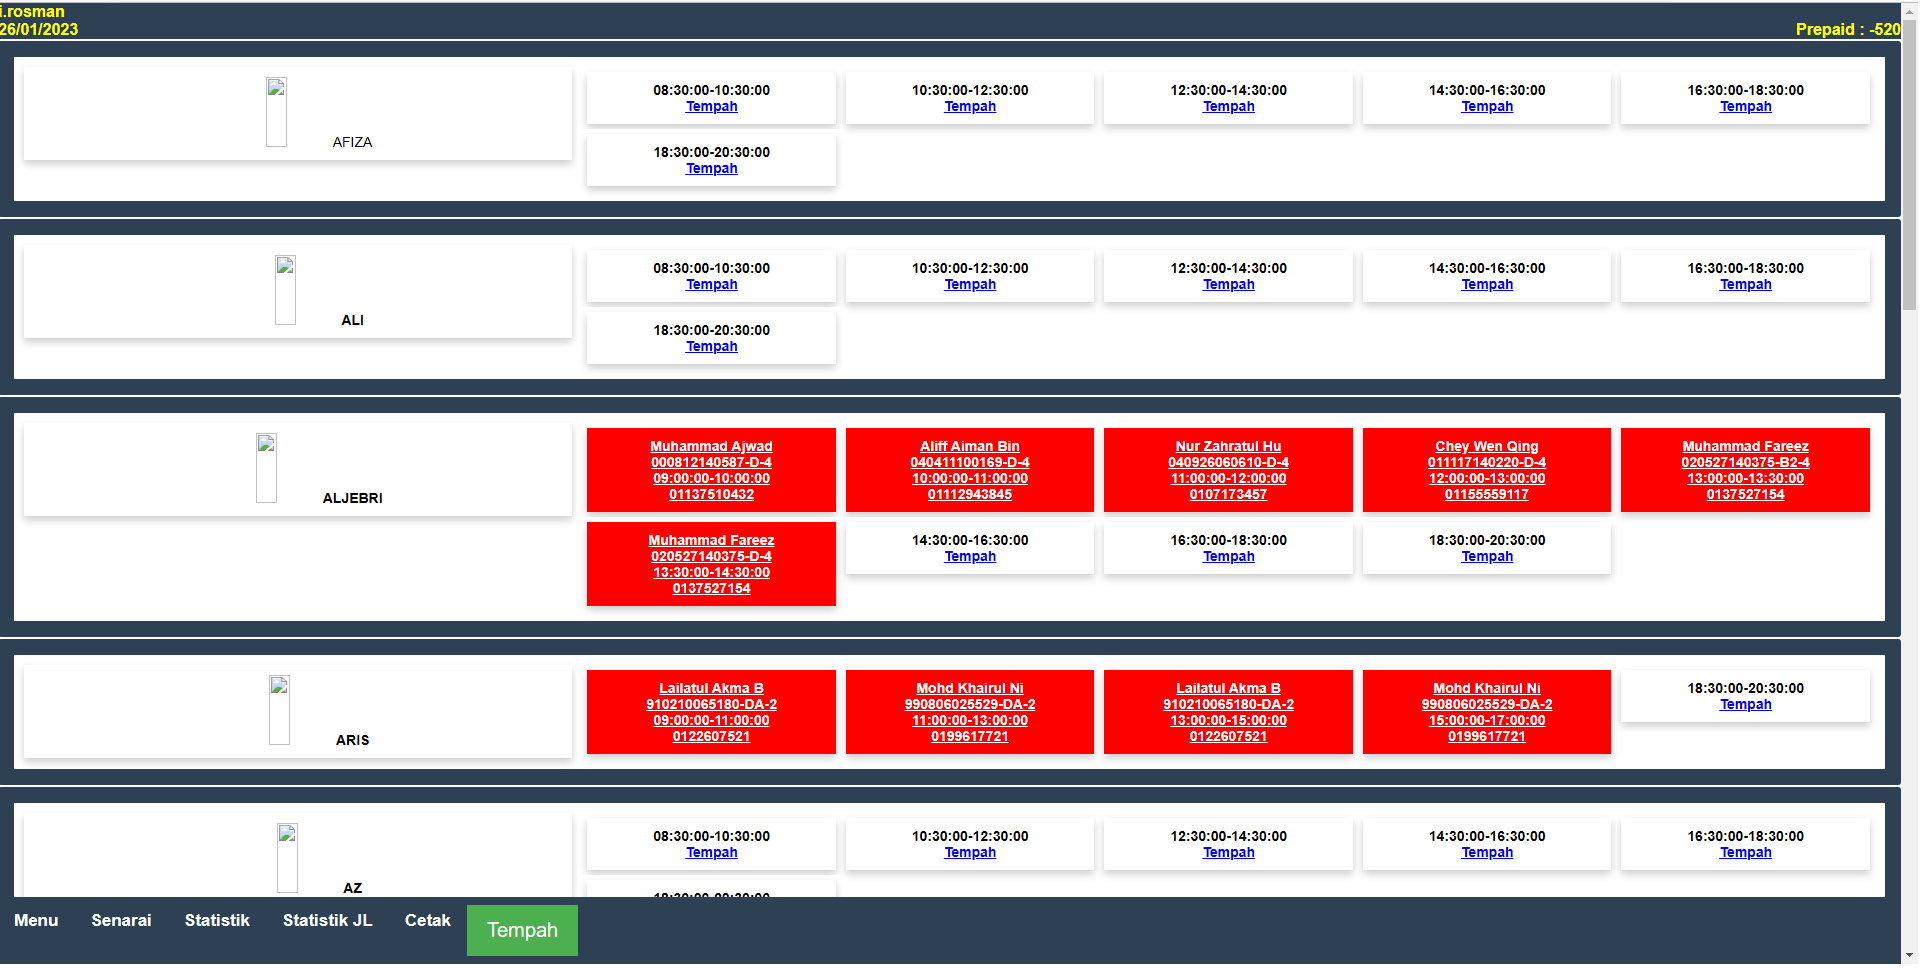
Task: Click ALI's profile picture placeholder
Action: click(x=285, y=290)
